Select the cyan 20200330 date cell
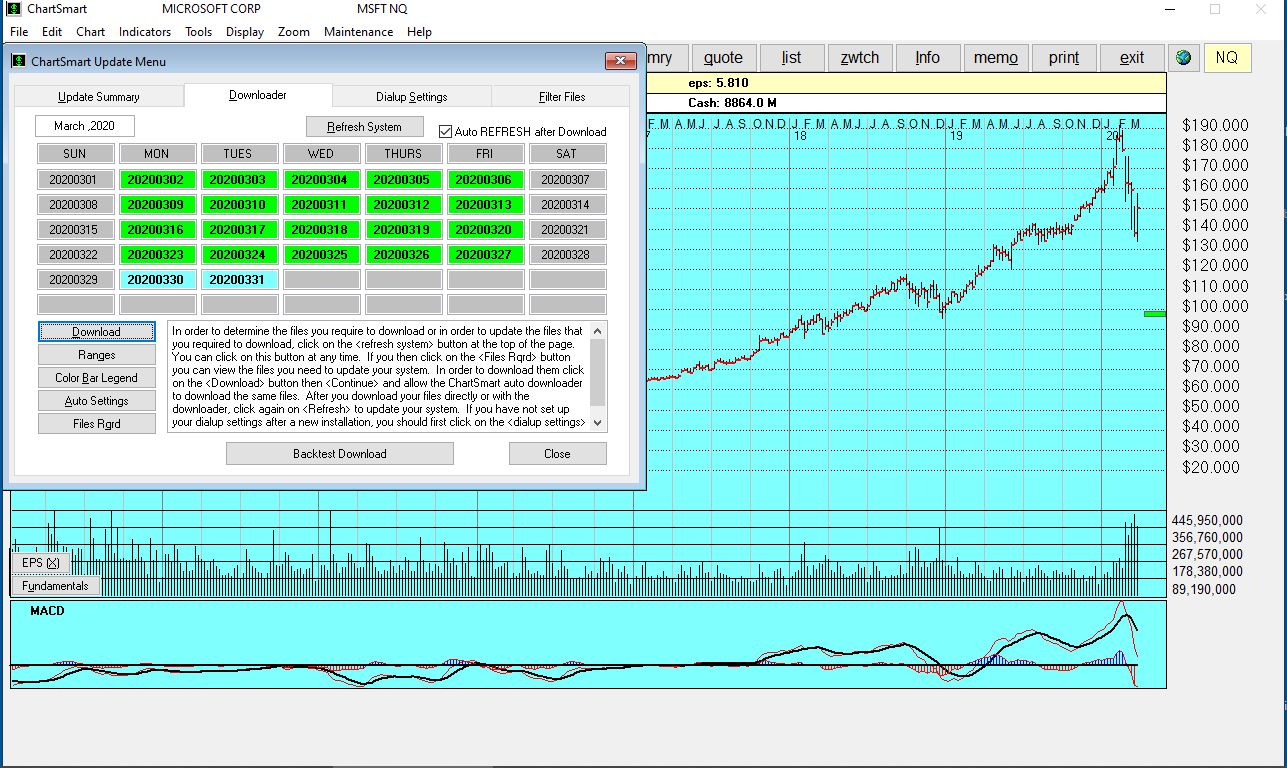 click(x=156, y=280)
